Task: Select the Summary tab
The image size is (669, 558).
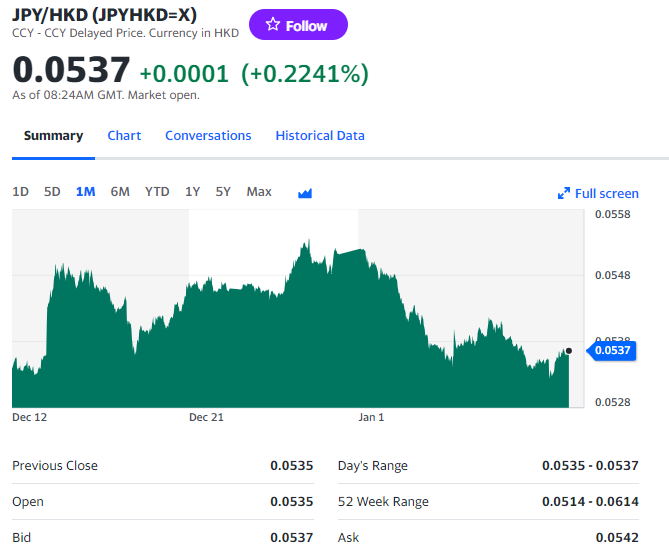Action: (x=53, y=136)
